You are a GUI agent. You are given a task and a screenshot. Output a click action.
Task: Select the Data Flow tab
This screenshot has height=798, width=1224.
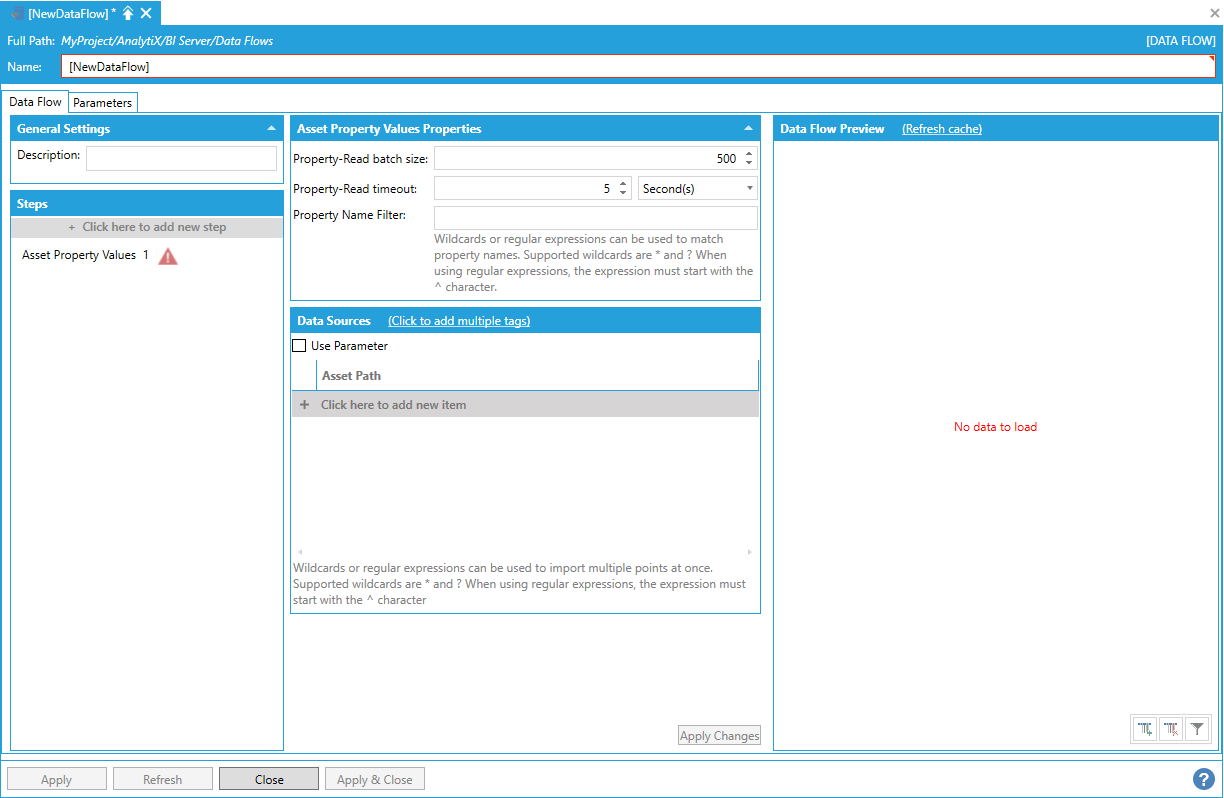click(x=35, y=102)
